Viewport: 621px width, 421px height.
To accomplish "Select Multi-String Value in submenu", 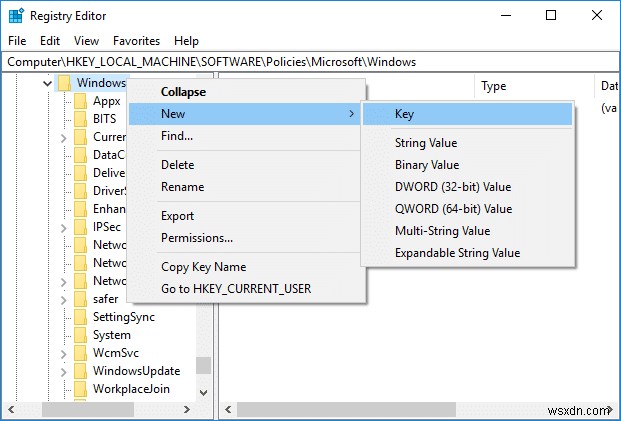I will pyautogui.click(x=468, y=231).
